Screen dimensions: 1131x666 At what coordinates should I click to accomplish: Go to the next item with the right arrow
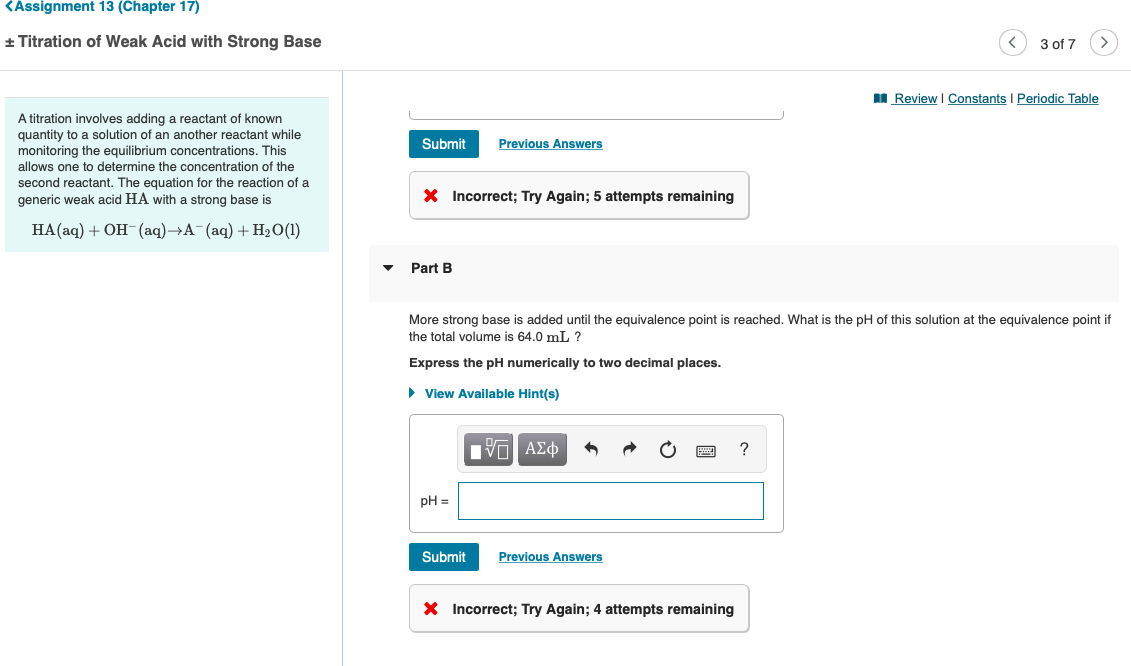pos(1103,42)
